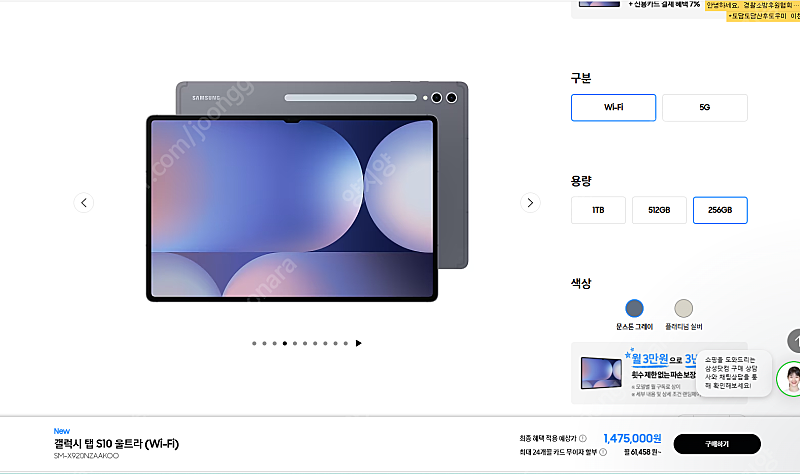
Task: Click the scroll-to-top arrow button
Action: click(x=794, y=341)
